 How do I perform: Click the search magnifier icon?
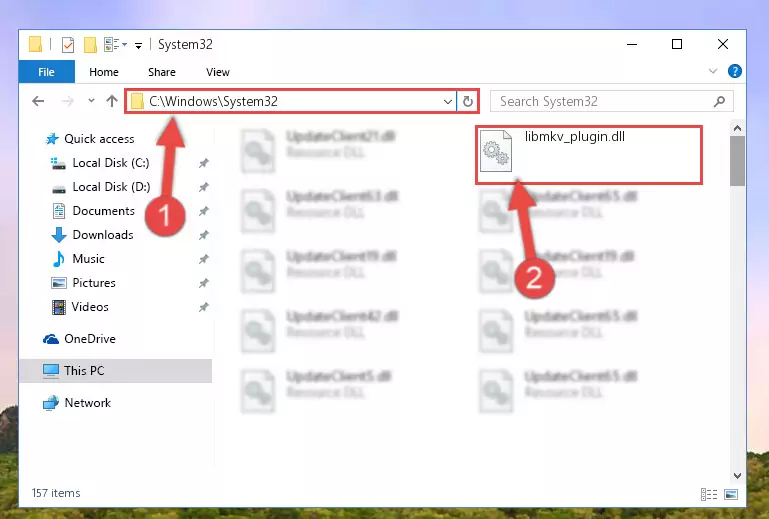click(x=719, y=102)
